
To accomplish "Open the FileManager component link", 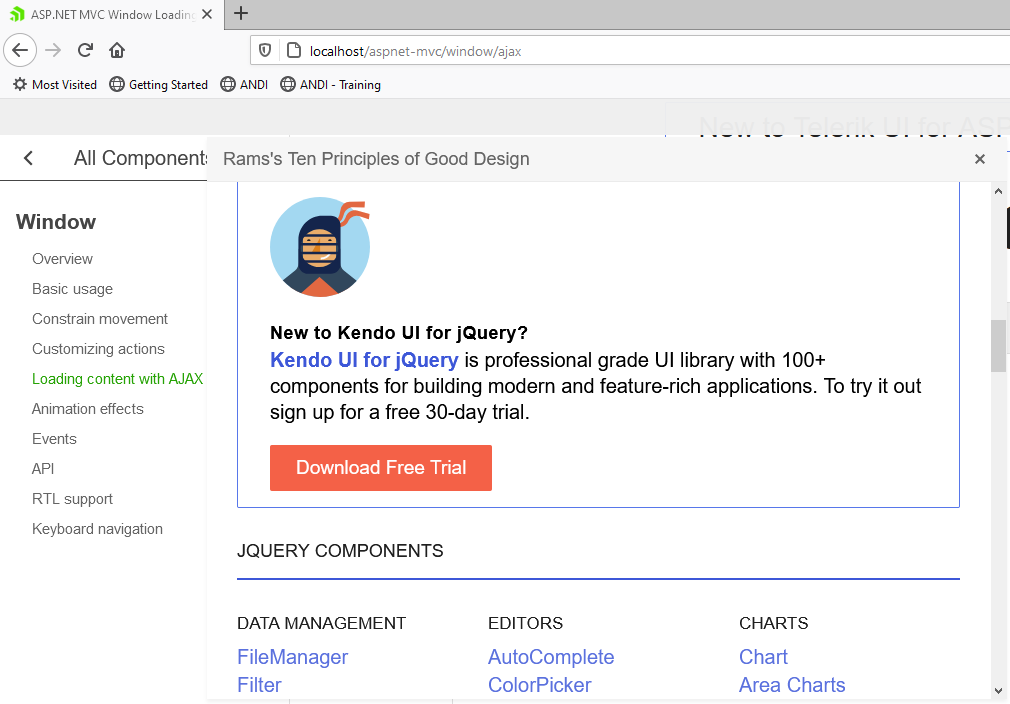I will 292,657.
